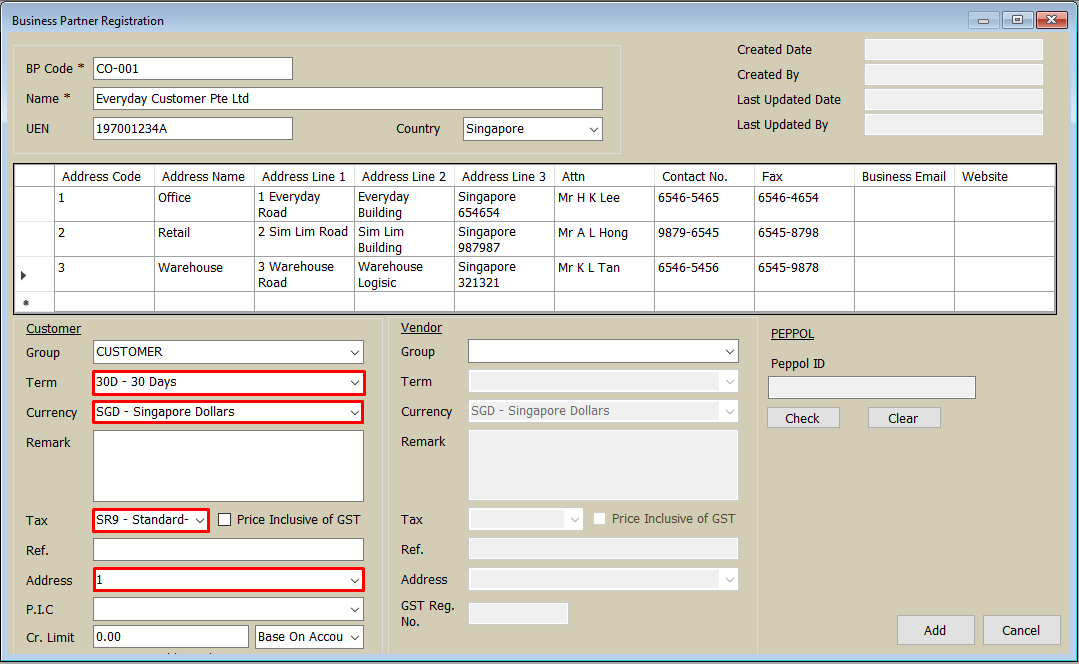Click the Mr K L Tan cell
The height and width of the screenshot is (664, 1079).
click(x=604, y=275)
